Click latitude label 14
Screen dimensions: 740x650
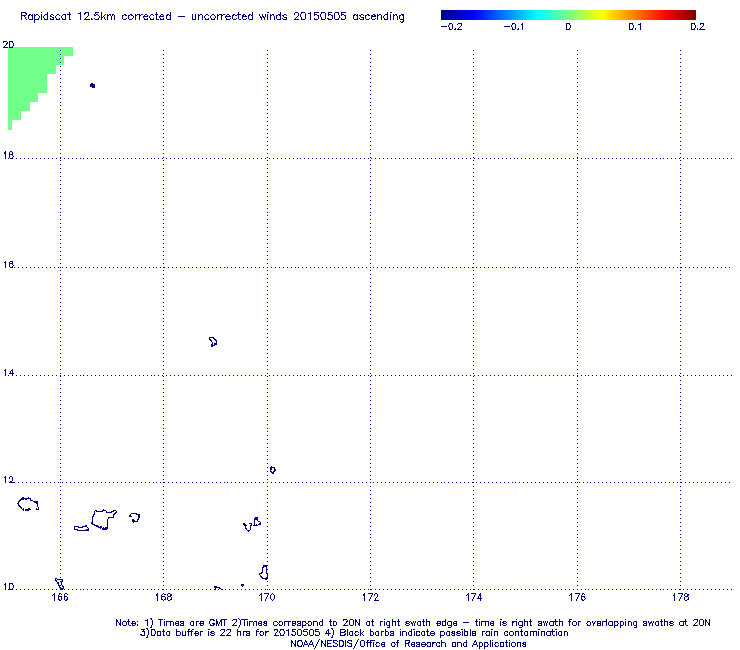pyautogui.click(x=8, y=373)
